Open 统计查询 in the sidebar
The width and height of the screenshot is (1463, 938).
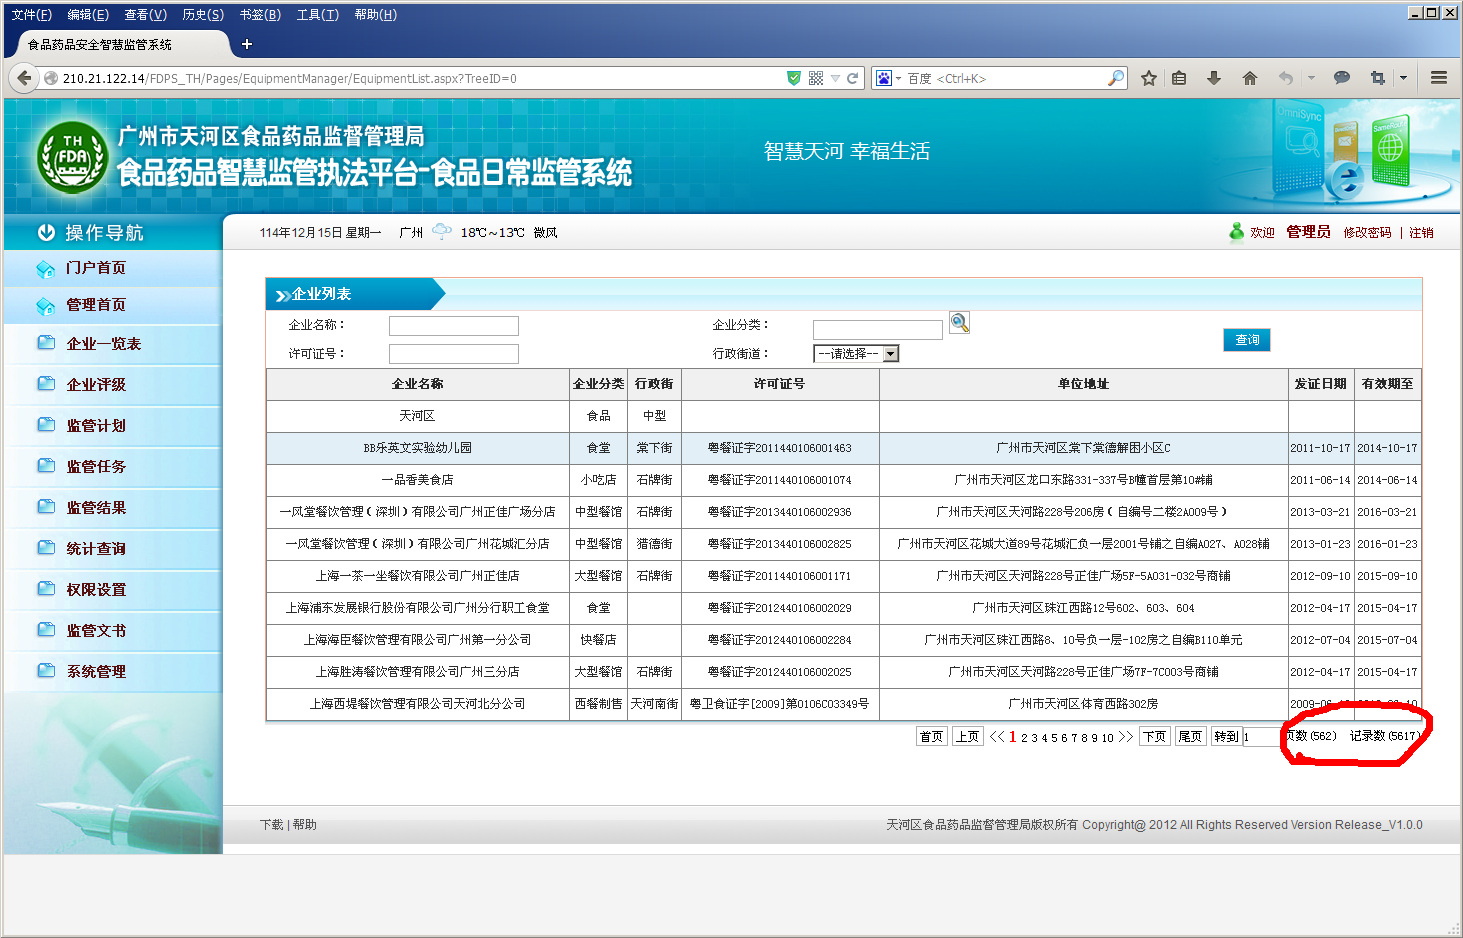[96, 549]
